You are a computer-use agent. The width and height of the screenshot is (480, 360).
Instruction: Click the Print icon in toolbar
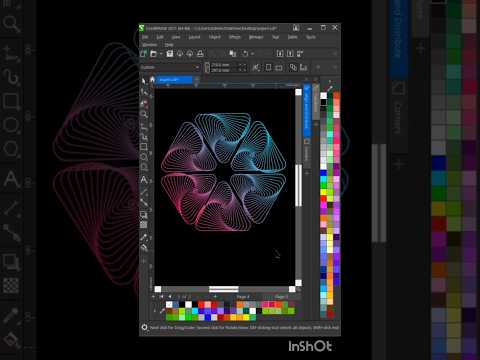[x=200, y=54]
